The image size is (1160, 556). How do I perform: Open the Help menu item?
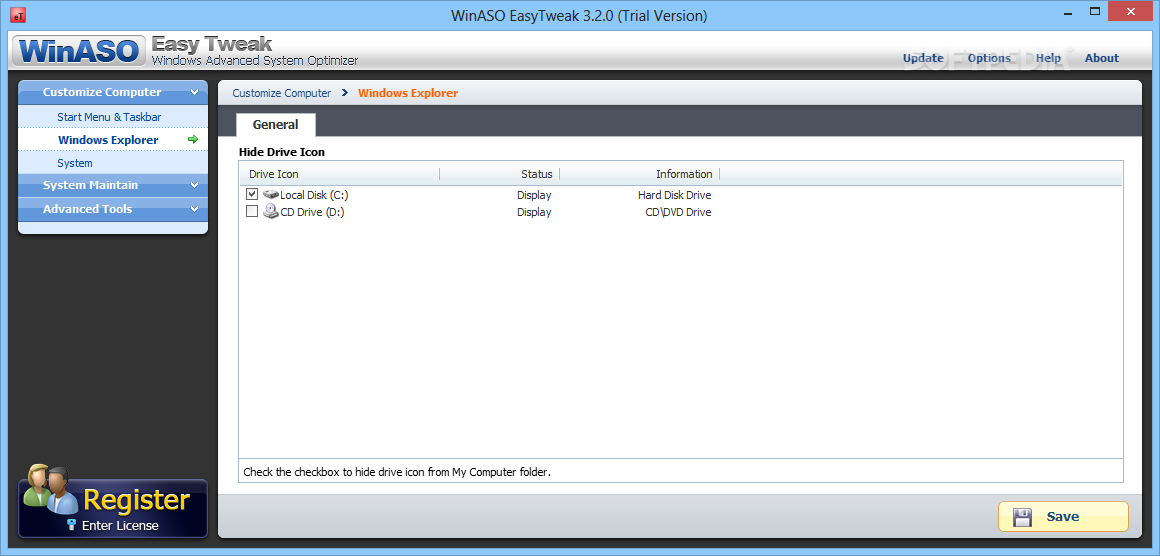tap(1048, 58)
